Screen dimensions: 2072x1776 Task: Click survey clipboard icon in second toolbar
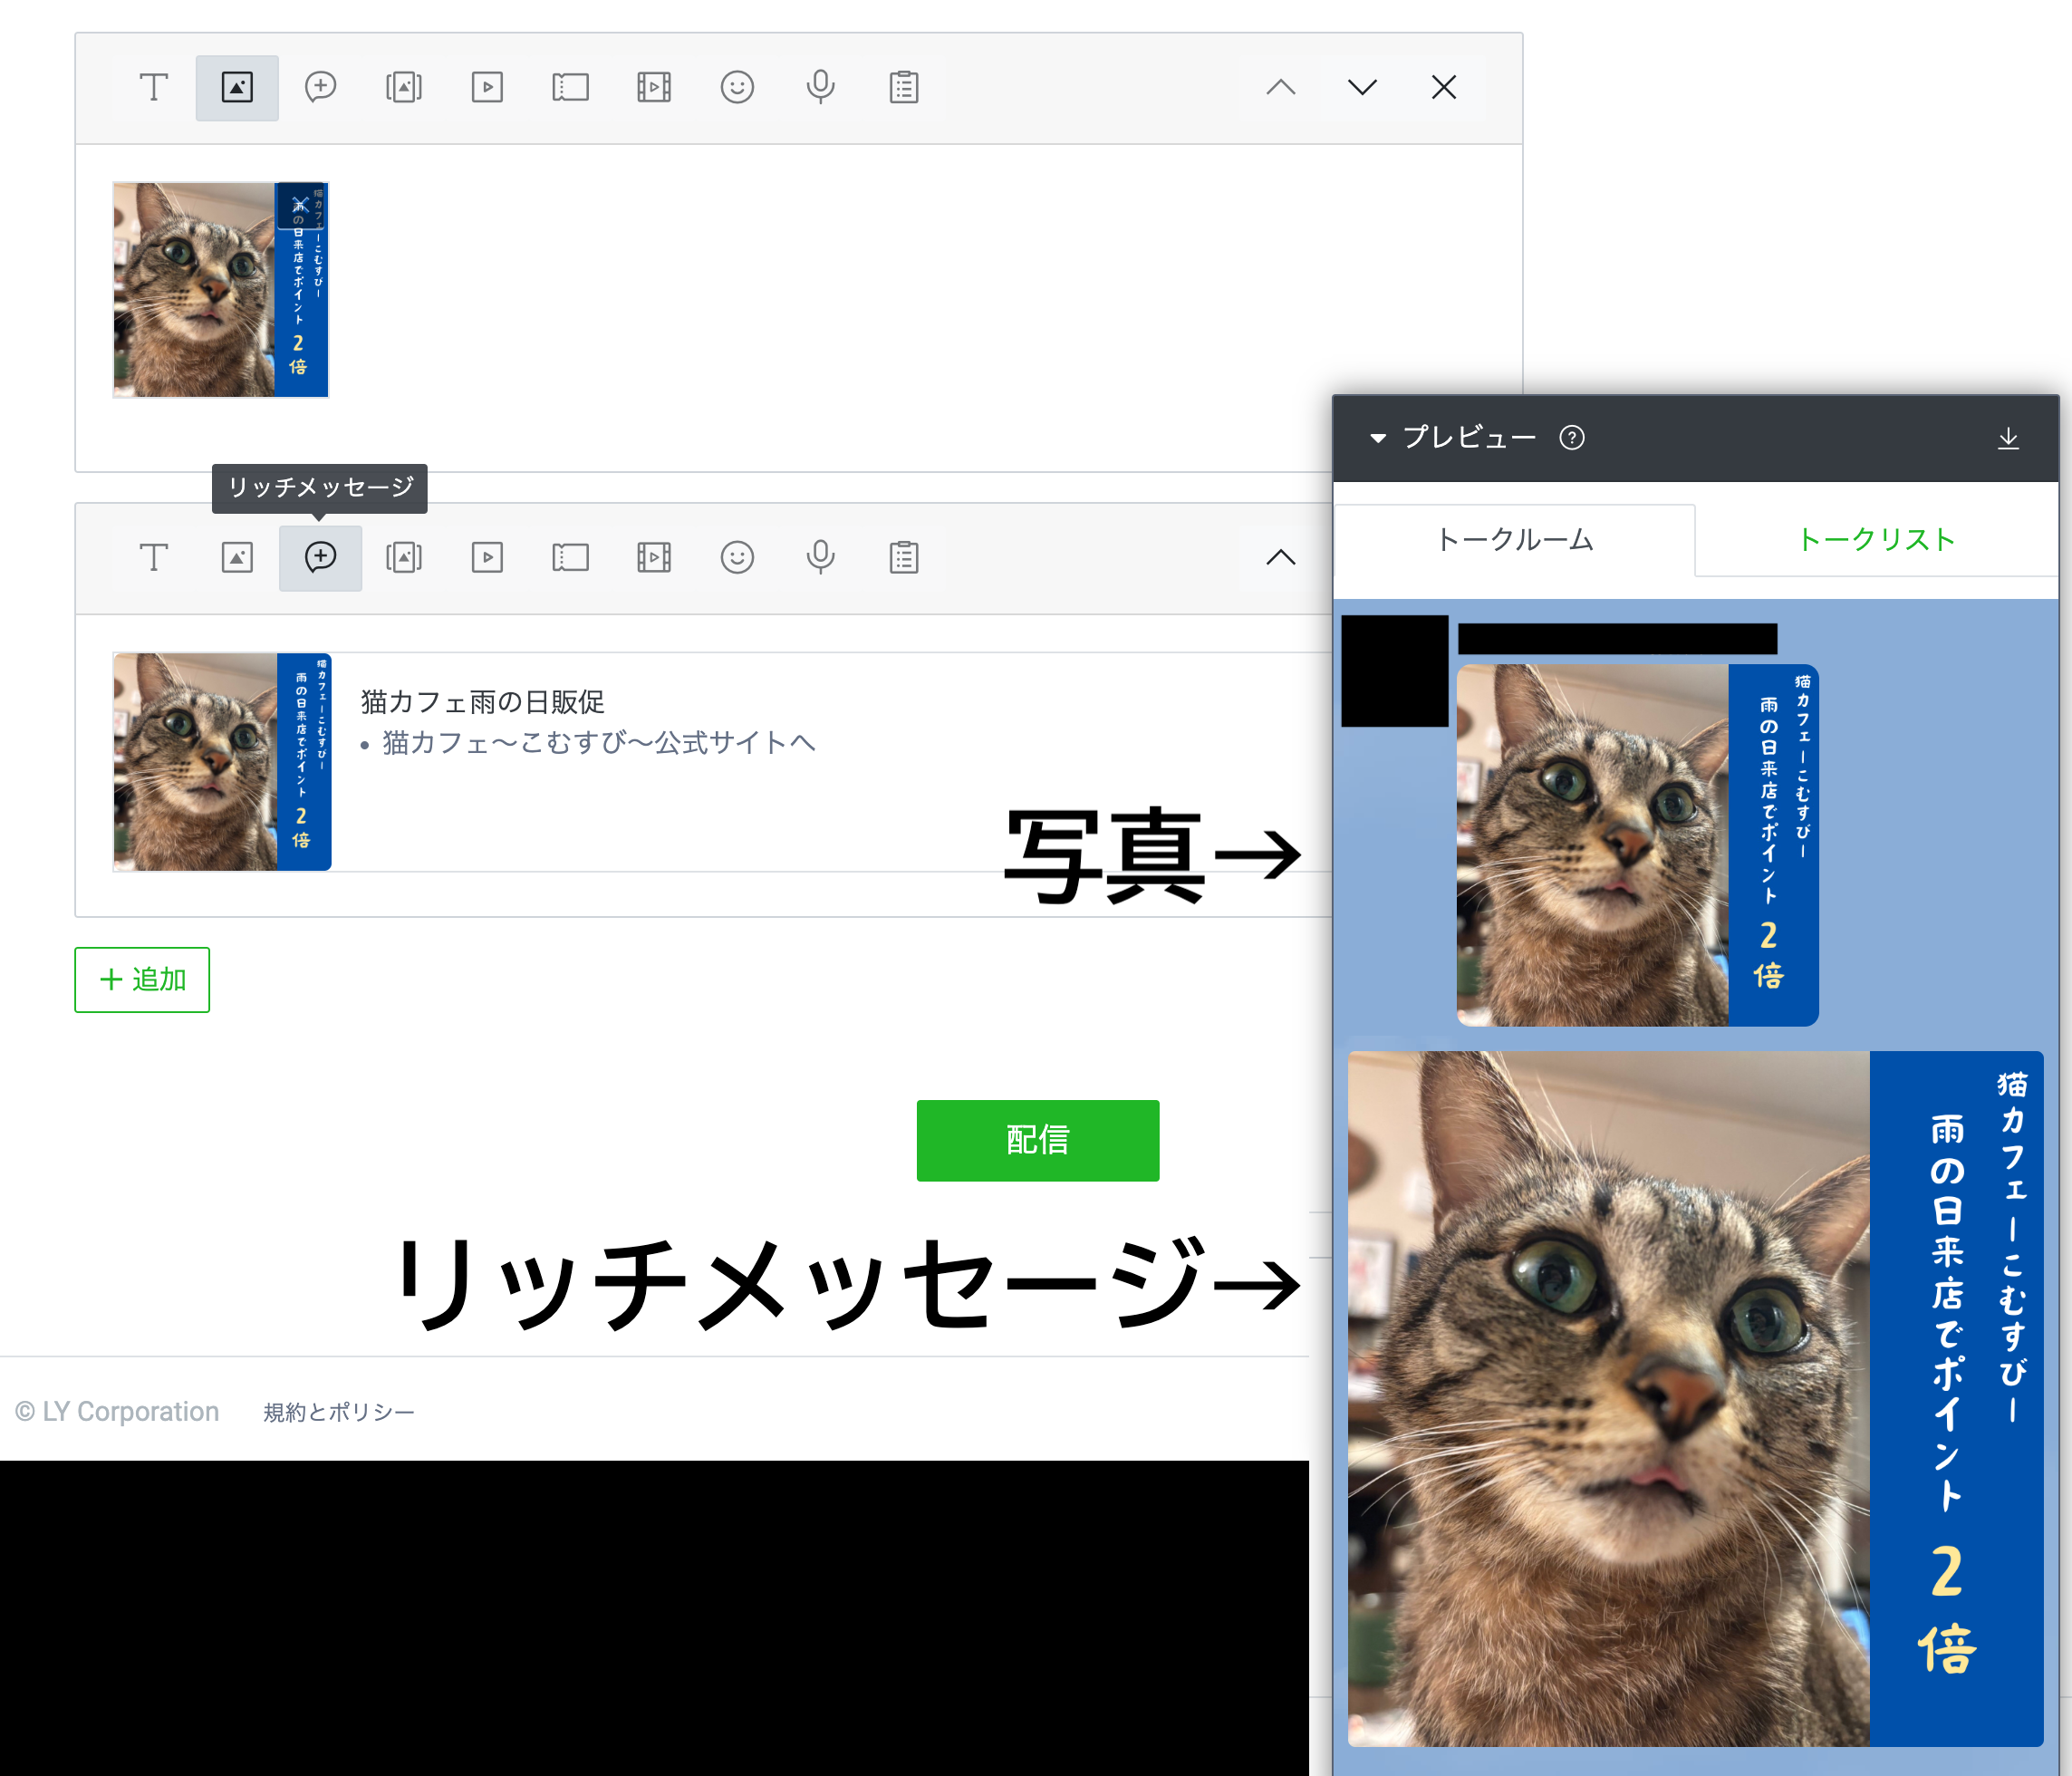[x=904, y=558]
